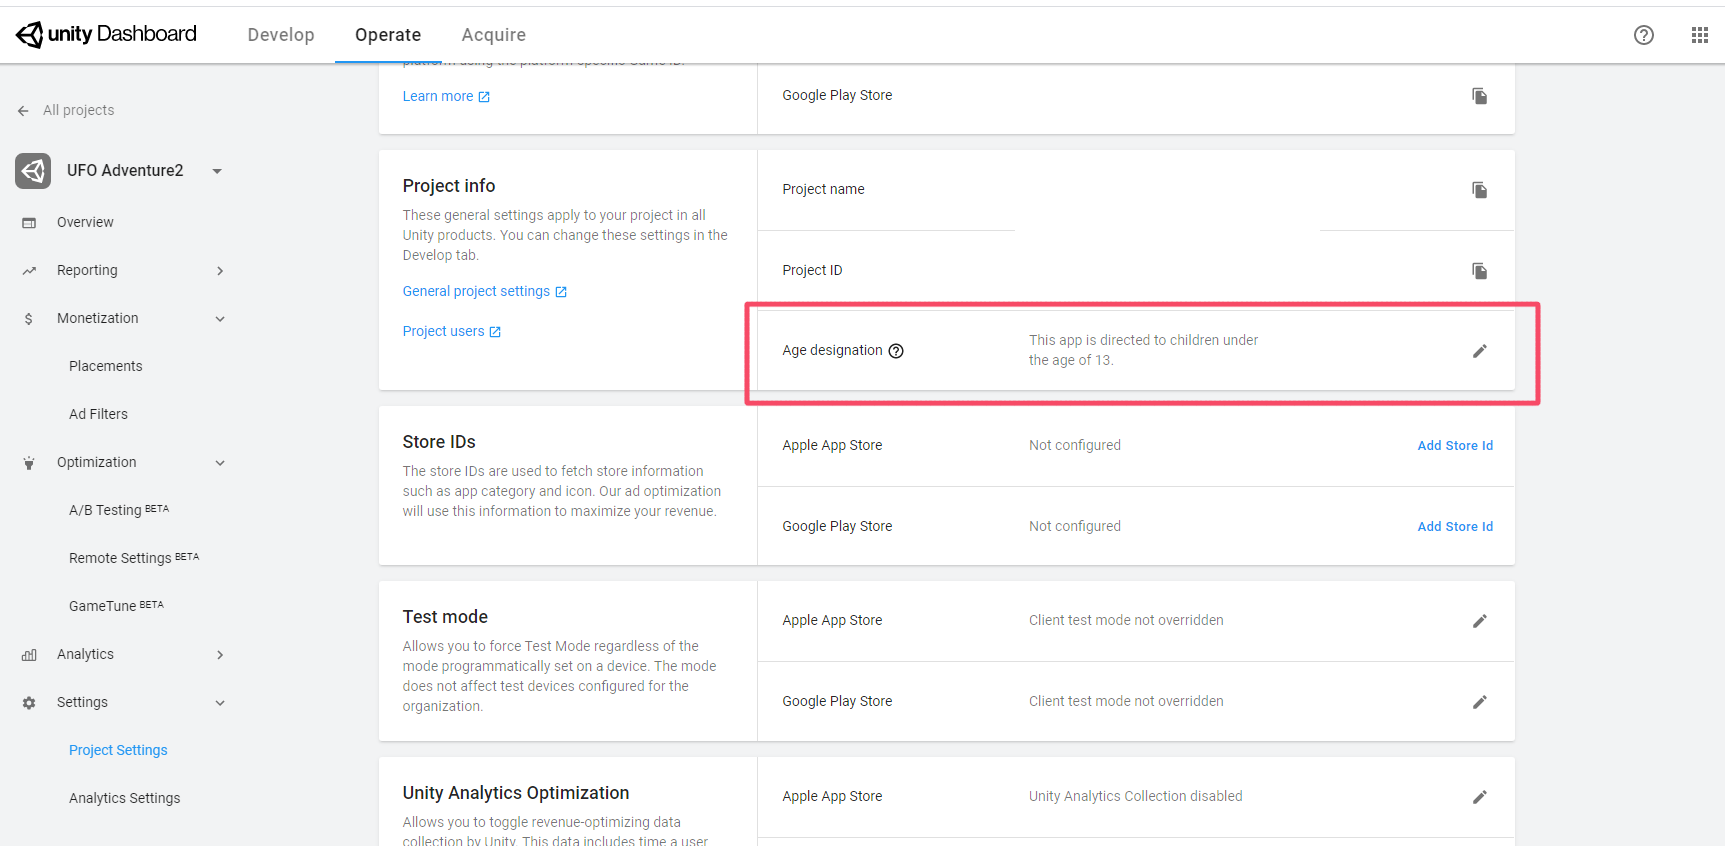Click the Reporting chart icon in sidebar
The image size is (1725, 846).
[29, 271]
